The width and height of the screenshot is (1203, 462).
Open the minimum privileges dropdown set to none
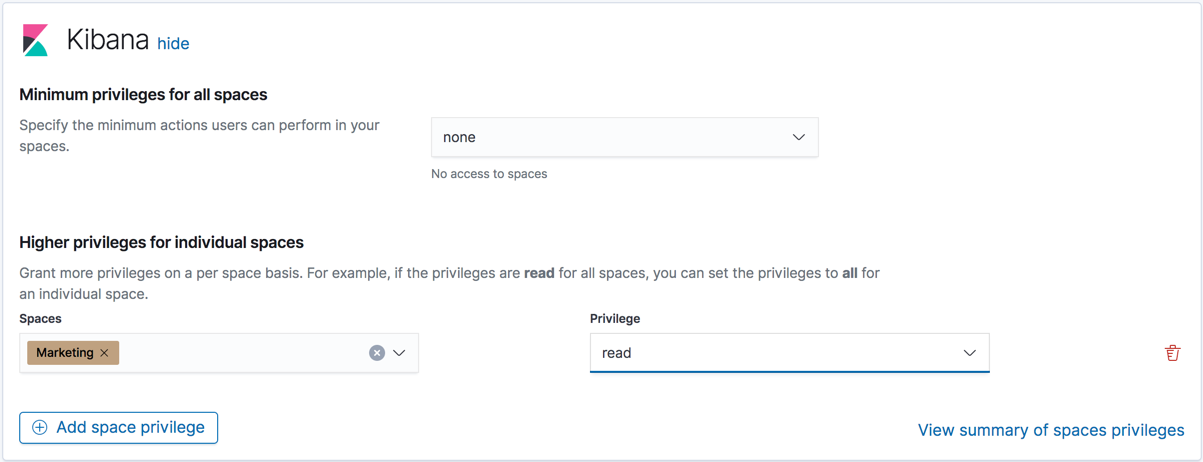623,137
